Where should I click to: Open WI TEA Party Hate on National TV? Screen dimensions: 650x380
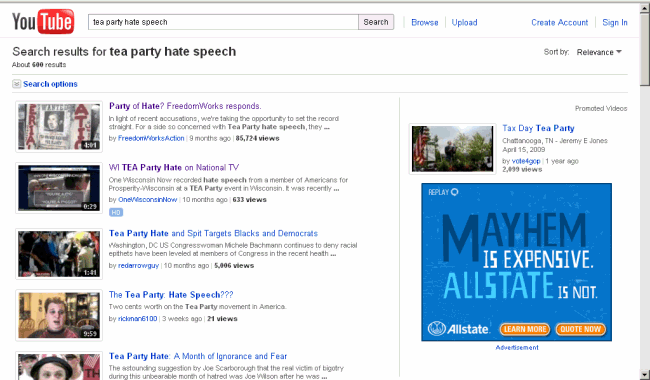tap(174, 167)
